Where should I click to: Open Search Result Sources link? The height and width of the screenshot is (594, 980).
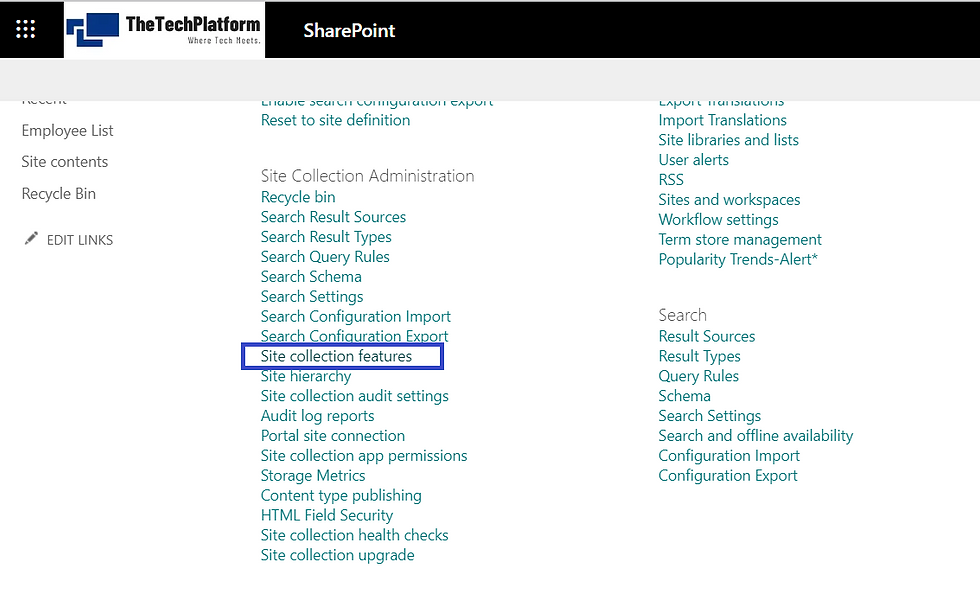tap(333, 217)
